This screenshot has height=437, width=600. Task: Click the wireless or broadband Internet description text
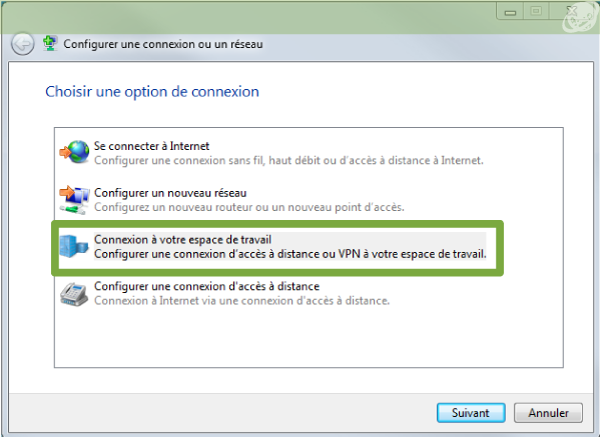[289, 160]
